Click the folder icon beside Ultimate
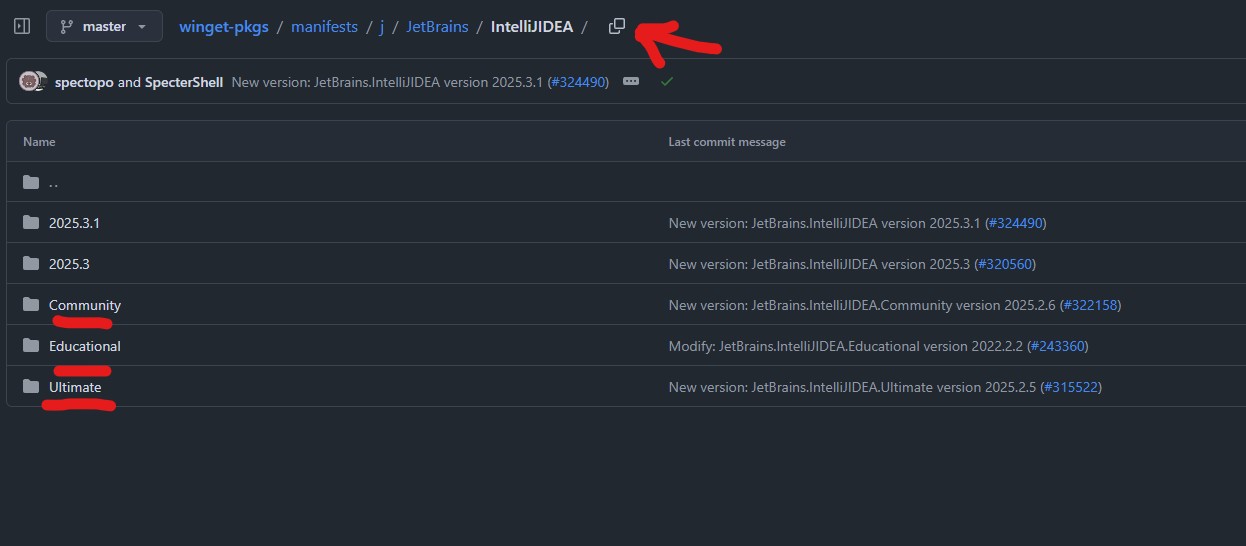The height and width of the screenshot is (546, 1246). [x=31, y=386]
